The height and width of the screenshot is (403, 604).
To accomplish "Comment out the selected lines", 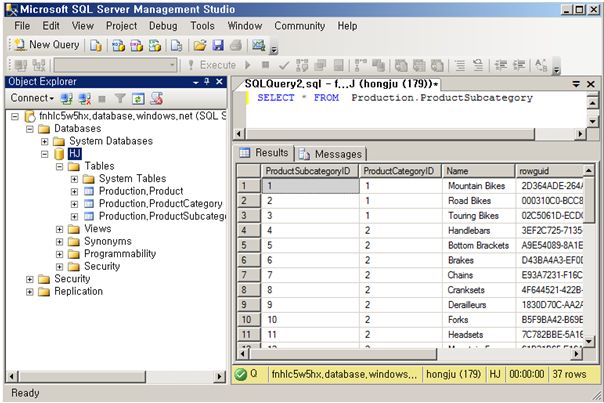I will coord(460,65).
